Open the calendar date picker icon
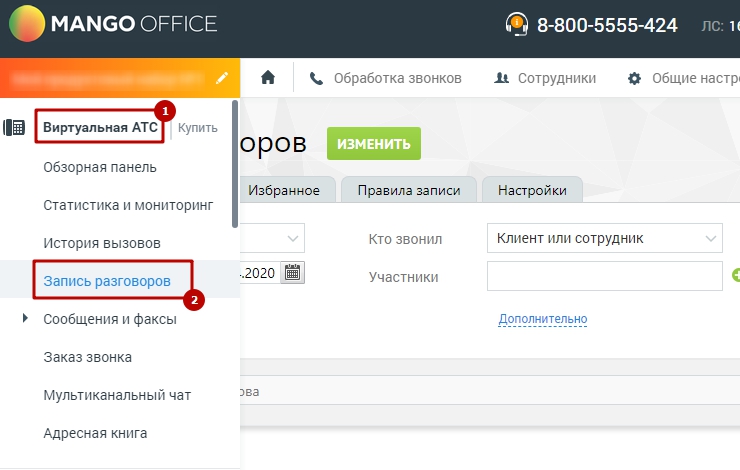Screen dimensions: 740x470 (x=292, y=272)
